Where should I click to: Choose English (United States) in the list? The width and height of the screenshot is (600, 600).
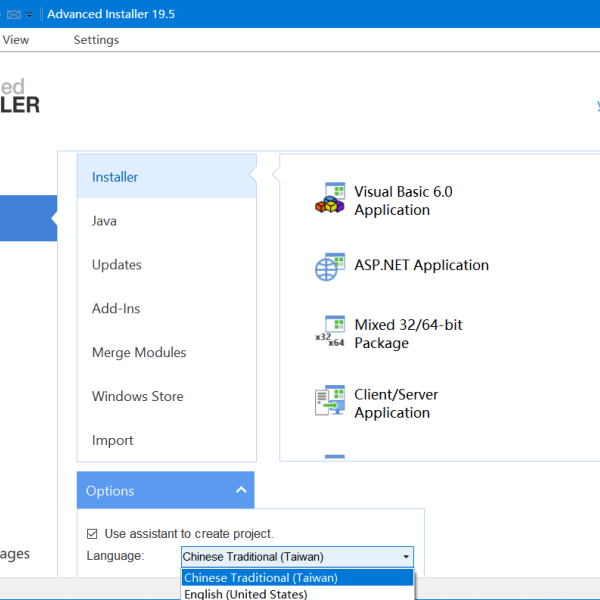pyautogui.click(x=297, y=593)
